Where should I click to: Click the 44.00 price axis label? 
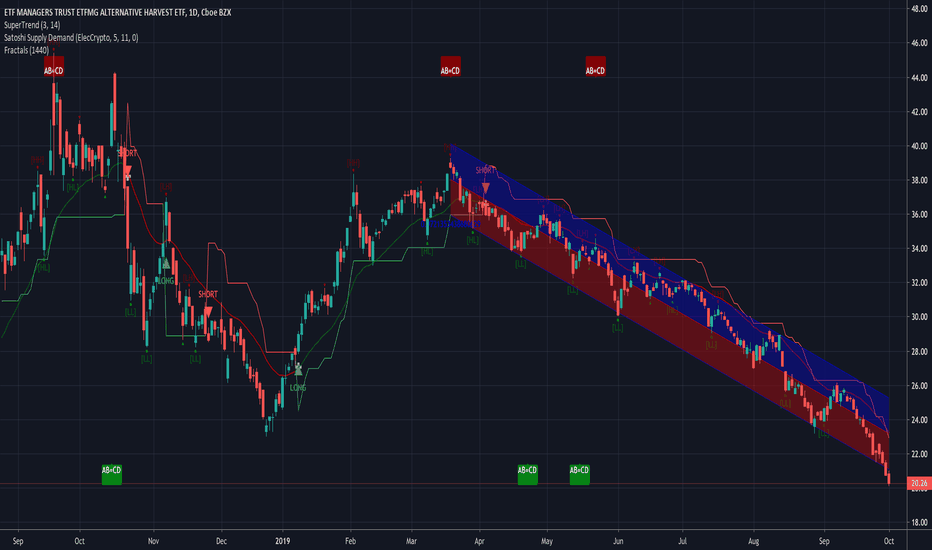(919, 77)
